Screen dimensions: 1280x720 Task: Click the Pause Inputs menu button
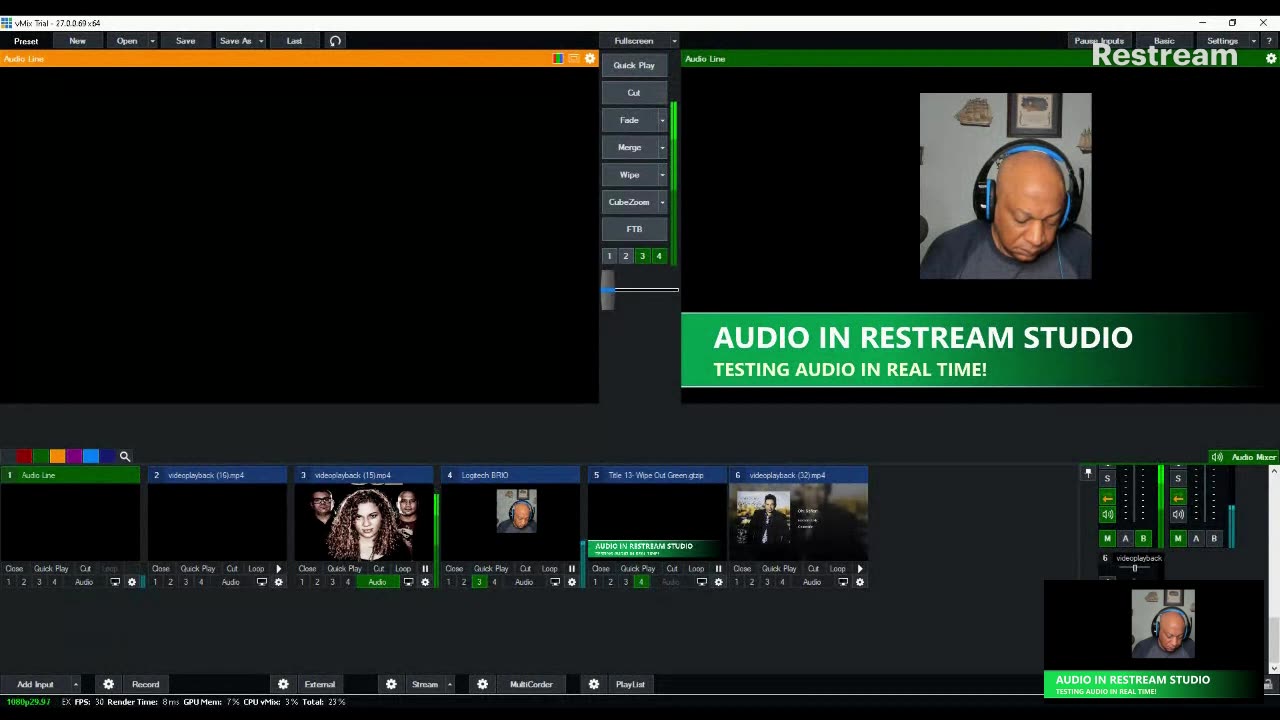pyautogui.click(x=1099, y=41)
